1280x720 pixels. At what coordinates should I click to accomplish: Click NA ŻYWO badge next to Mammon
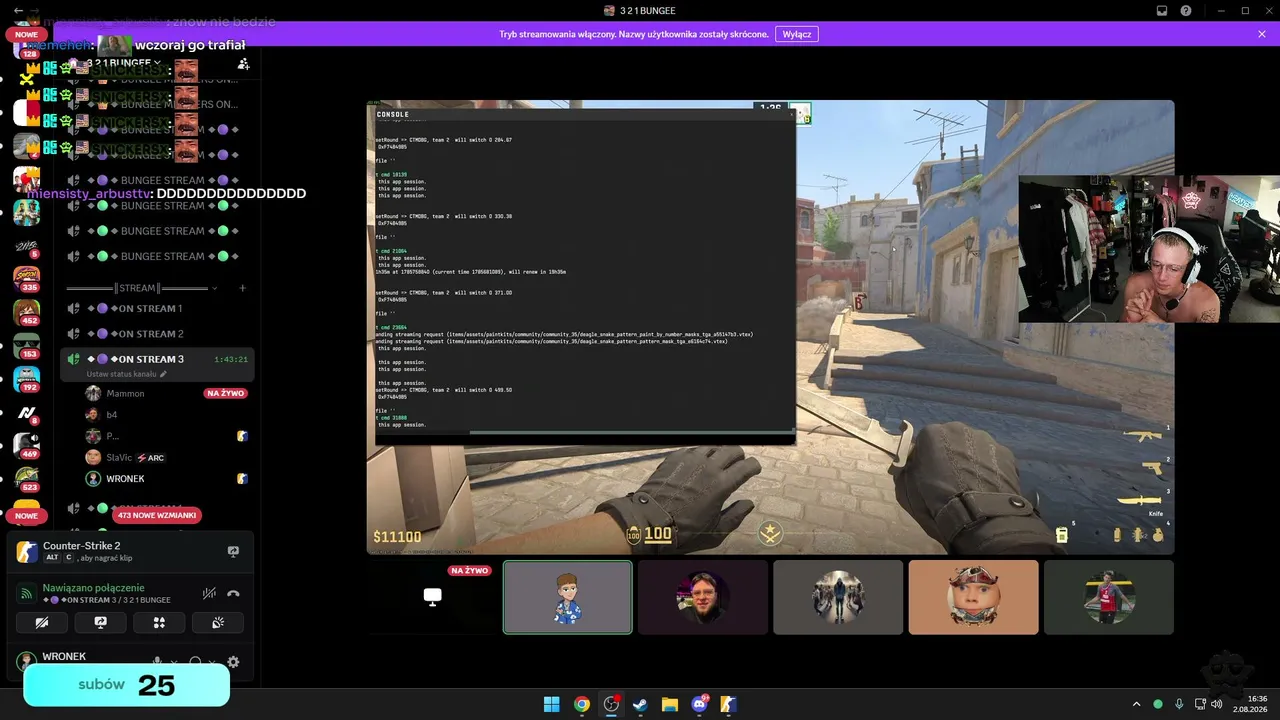click(225, 394)
